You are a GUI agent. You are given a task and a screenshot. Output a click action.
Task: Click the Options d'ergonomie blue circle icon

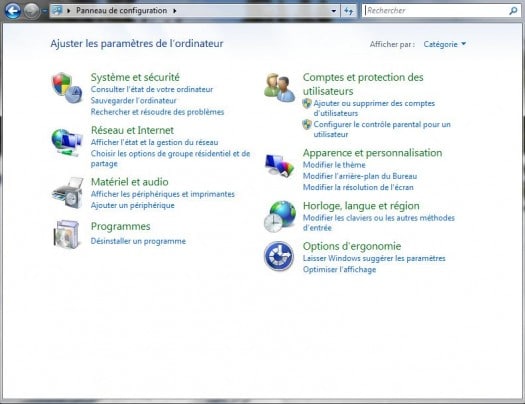point(279,256)
